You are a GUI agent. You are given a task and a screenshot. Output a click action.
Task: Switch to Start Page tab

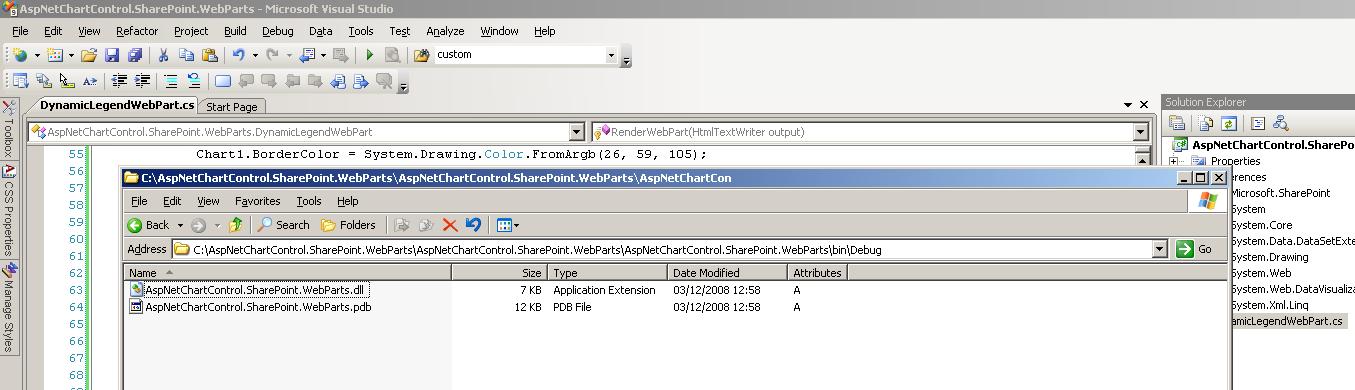tap(232, 106)
